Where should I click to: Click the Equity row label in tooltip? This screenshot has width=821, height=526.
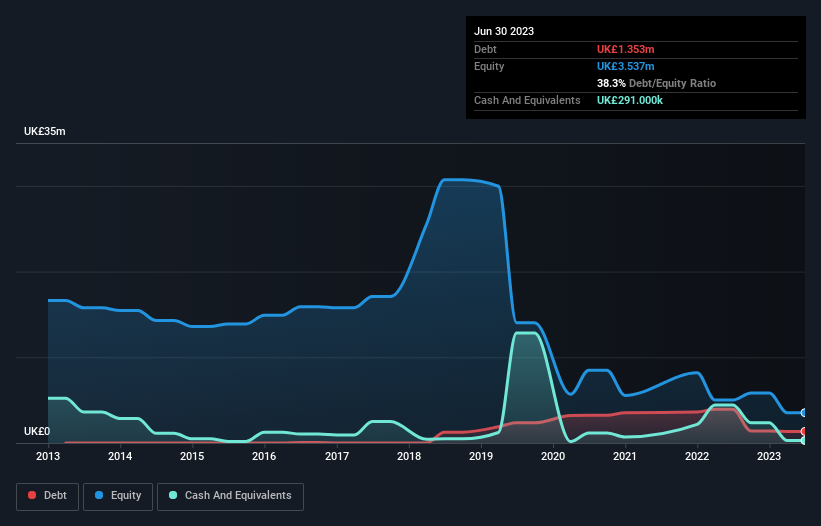point(489,66)
